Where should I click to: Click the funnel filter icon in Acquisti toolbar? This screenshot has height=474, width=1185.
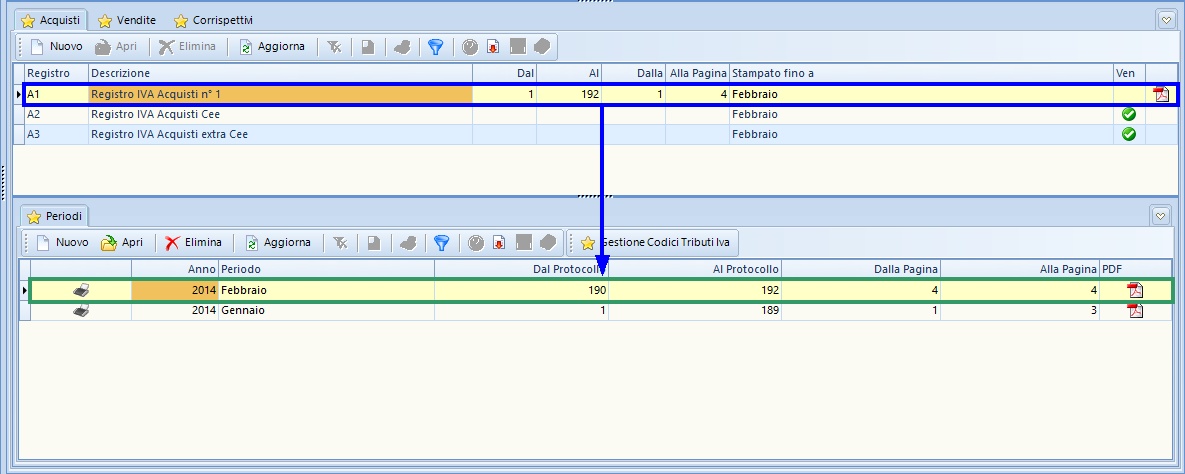435,46
